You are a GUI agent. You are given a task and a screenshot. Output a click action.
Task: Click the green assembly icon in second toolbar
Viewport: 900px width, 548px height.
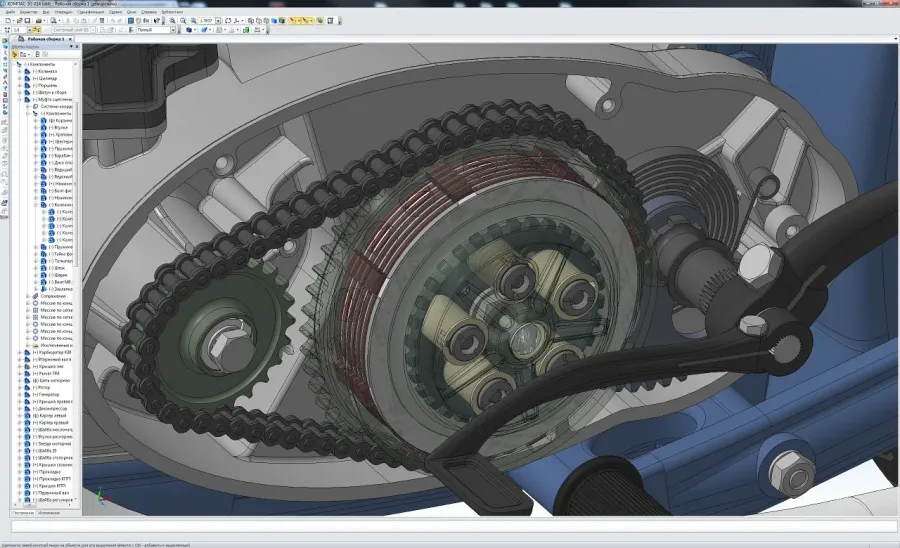pos(246,30)
